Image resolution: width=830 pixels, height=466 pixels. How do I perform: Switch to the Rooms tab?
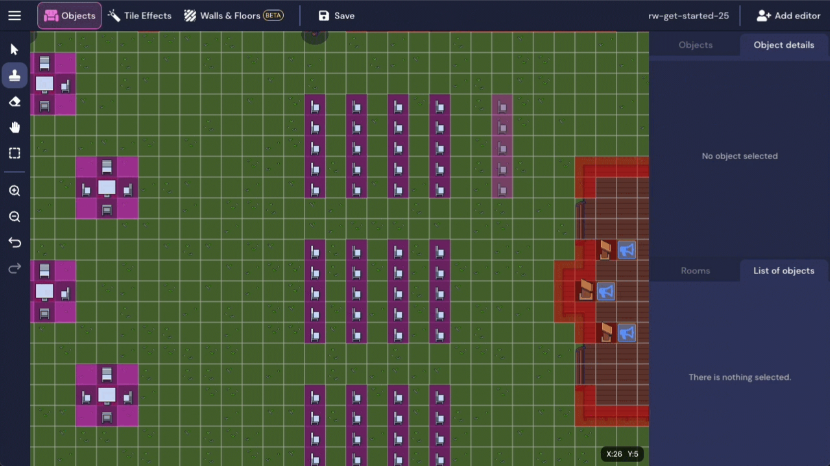click(695, 271)
